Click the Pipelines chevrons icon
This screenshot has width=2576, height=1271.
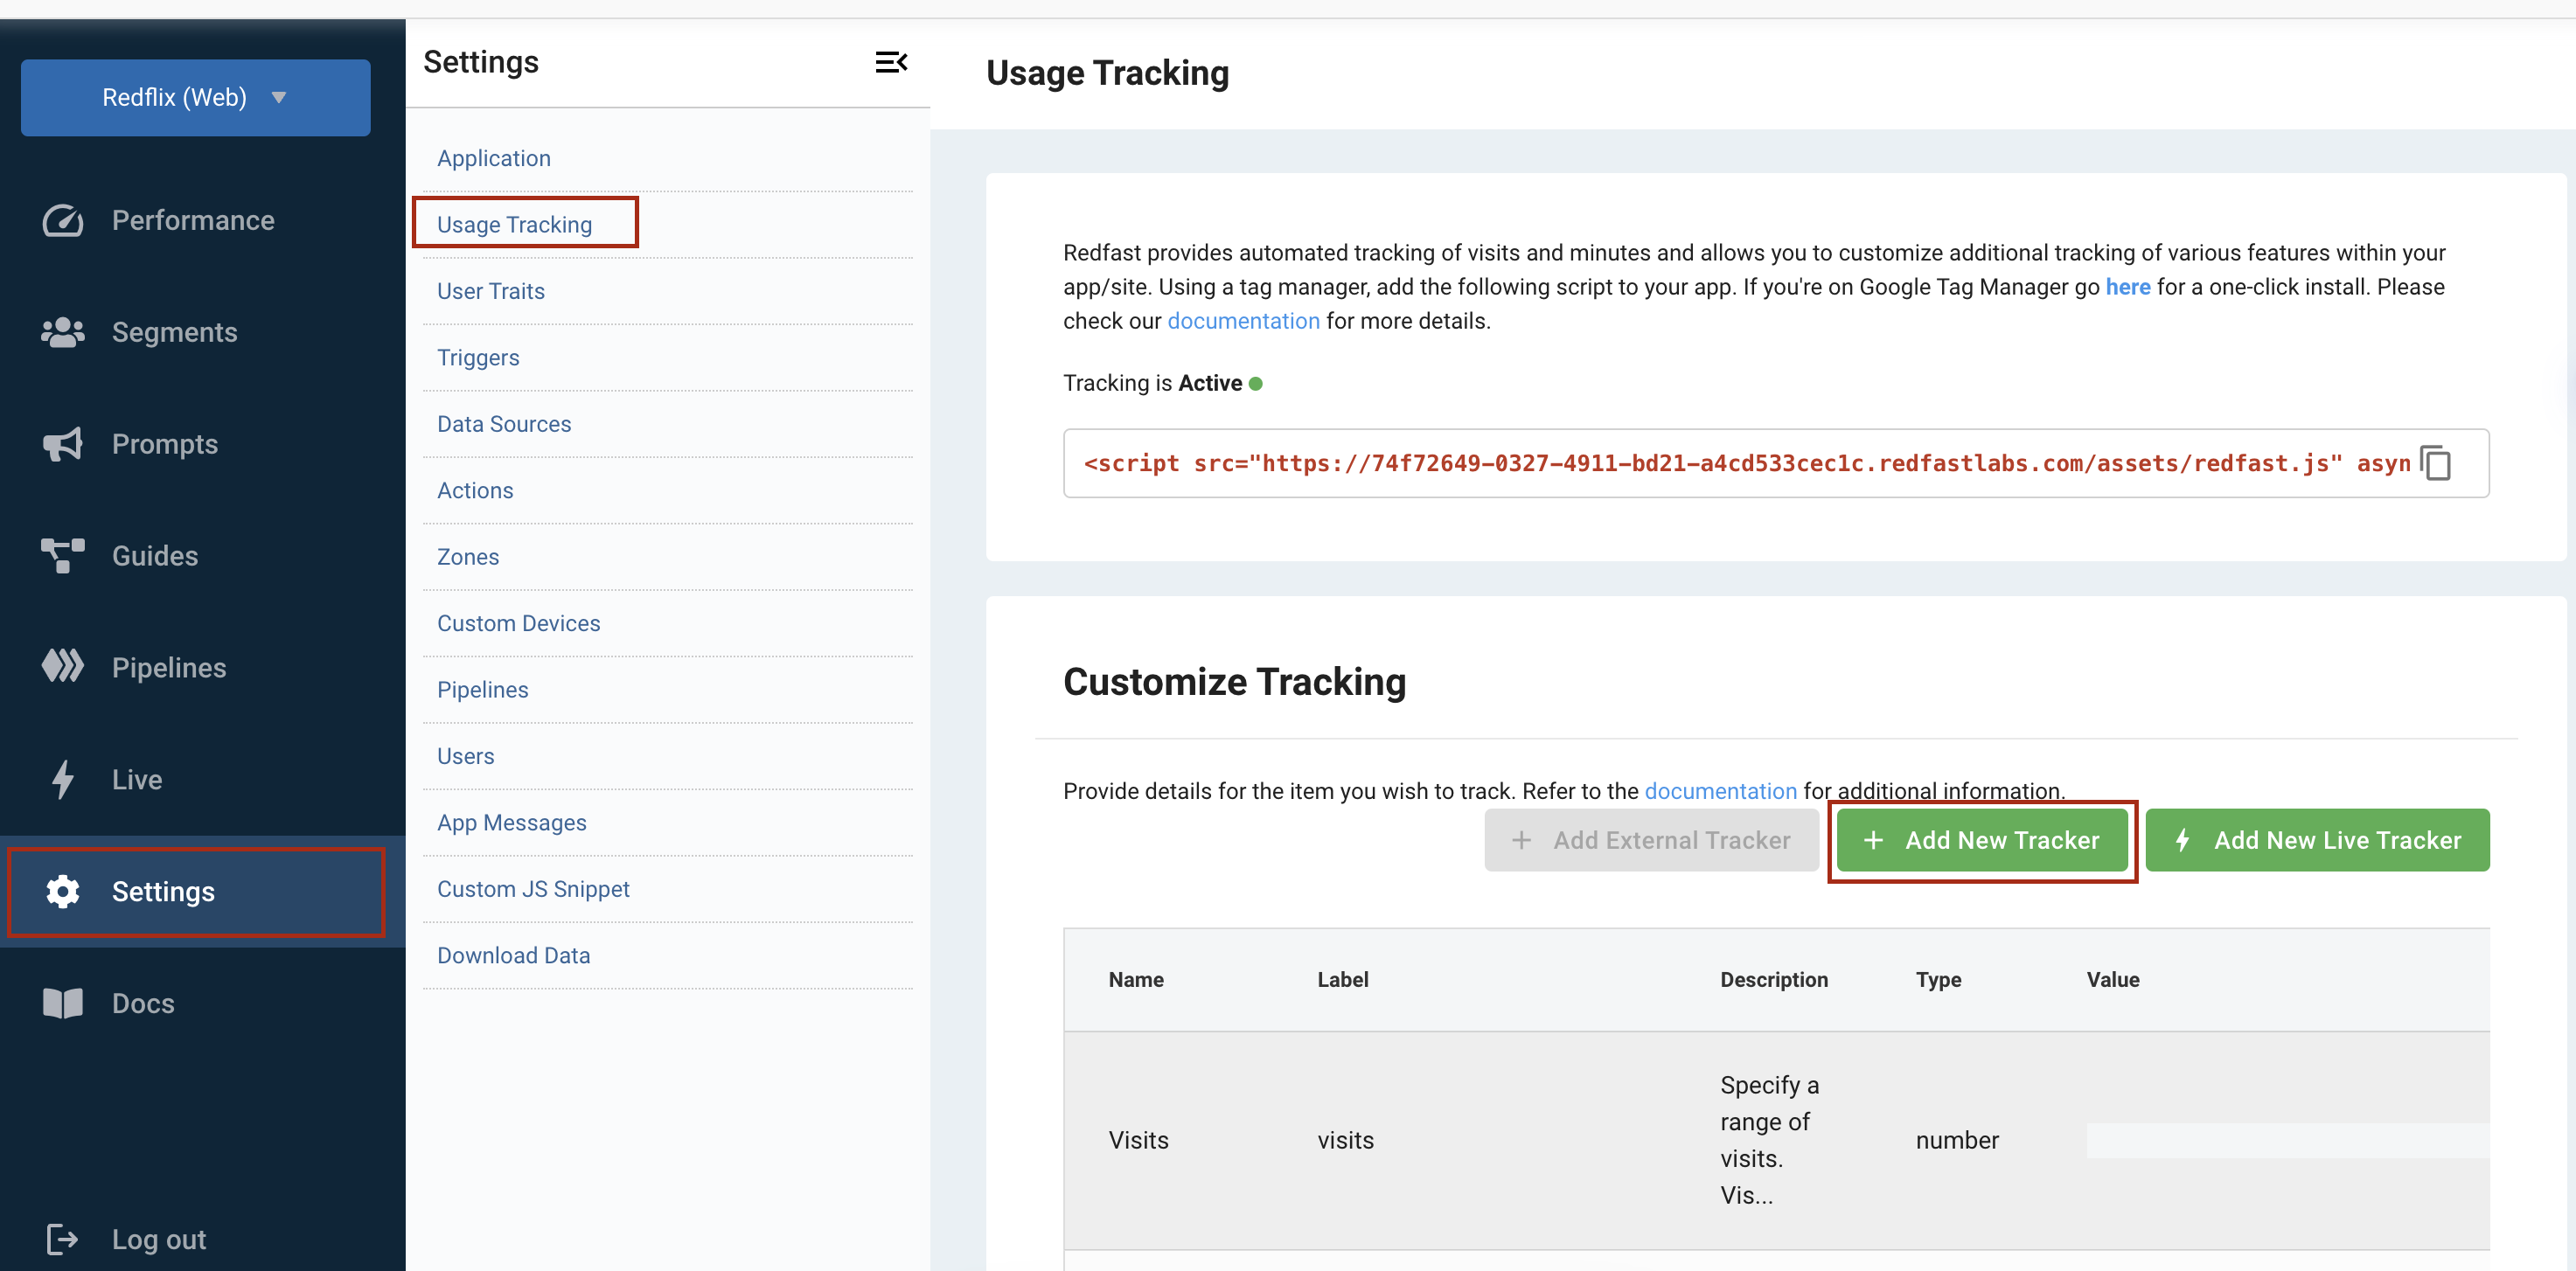[62, 667]
